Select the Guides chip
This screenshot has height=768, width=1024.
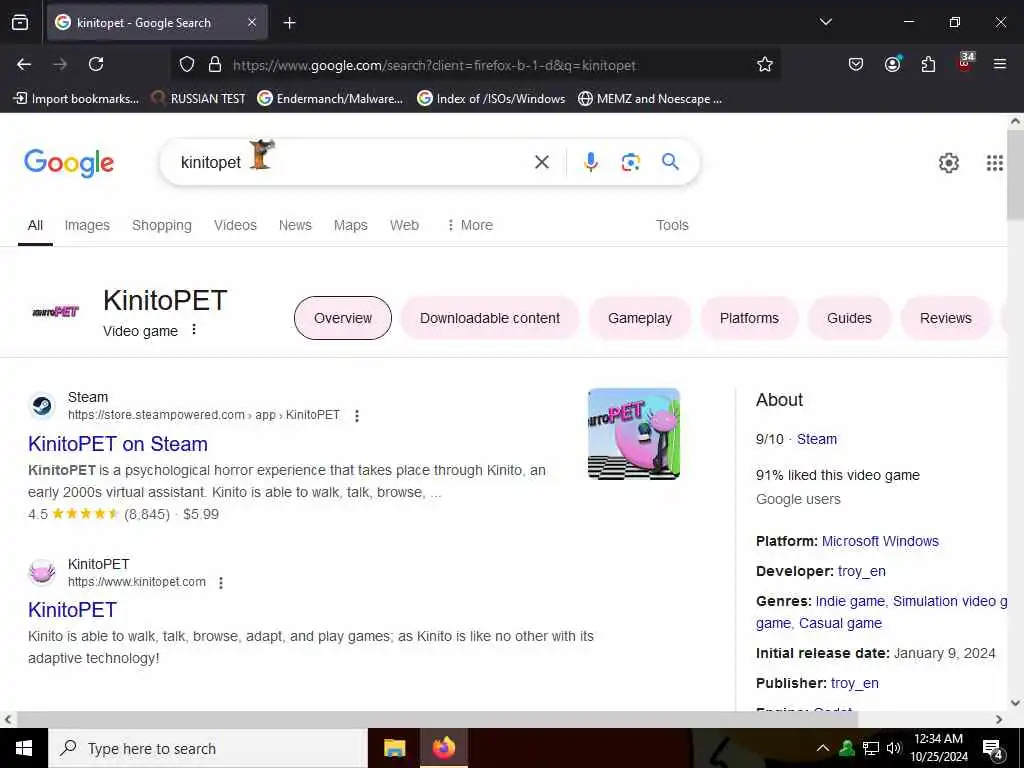tap(849, 318)
